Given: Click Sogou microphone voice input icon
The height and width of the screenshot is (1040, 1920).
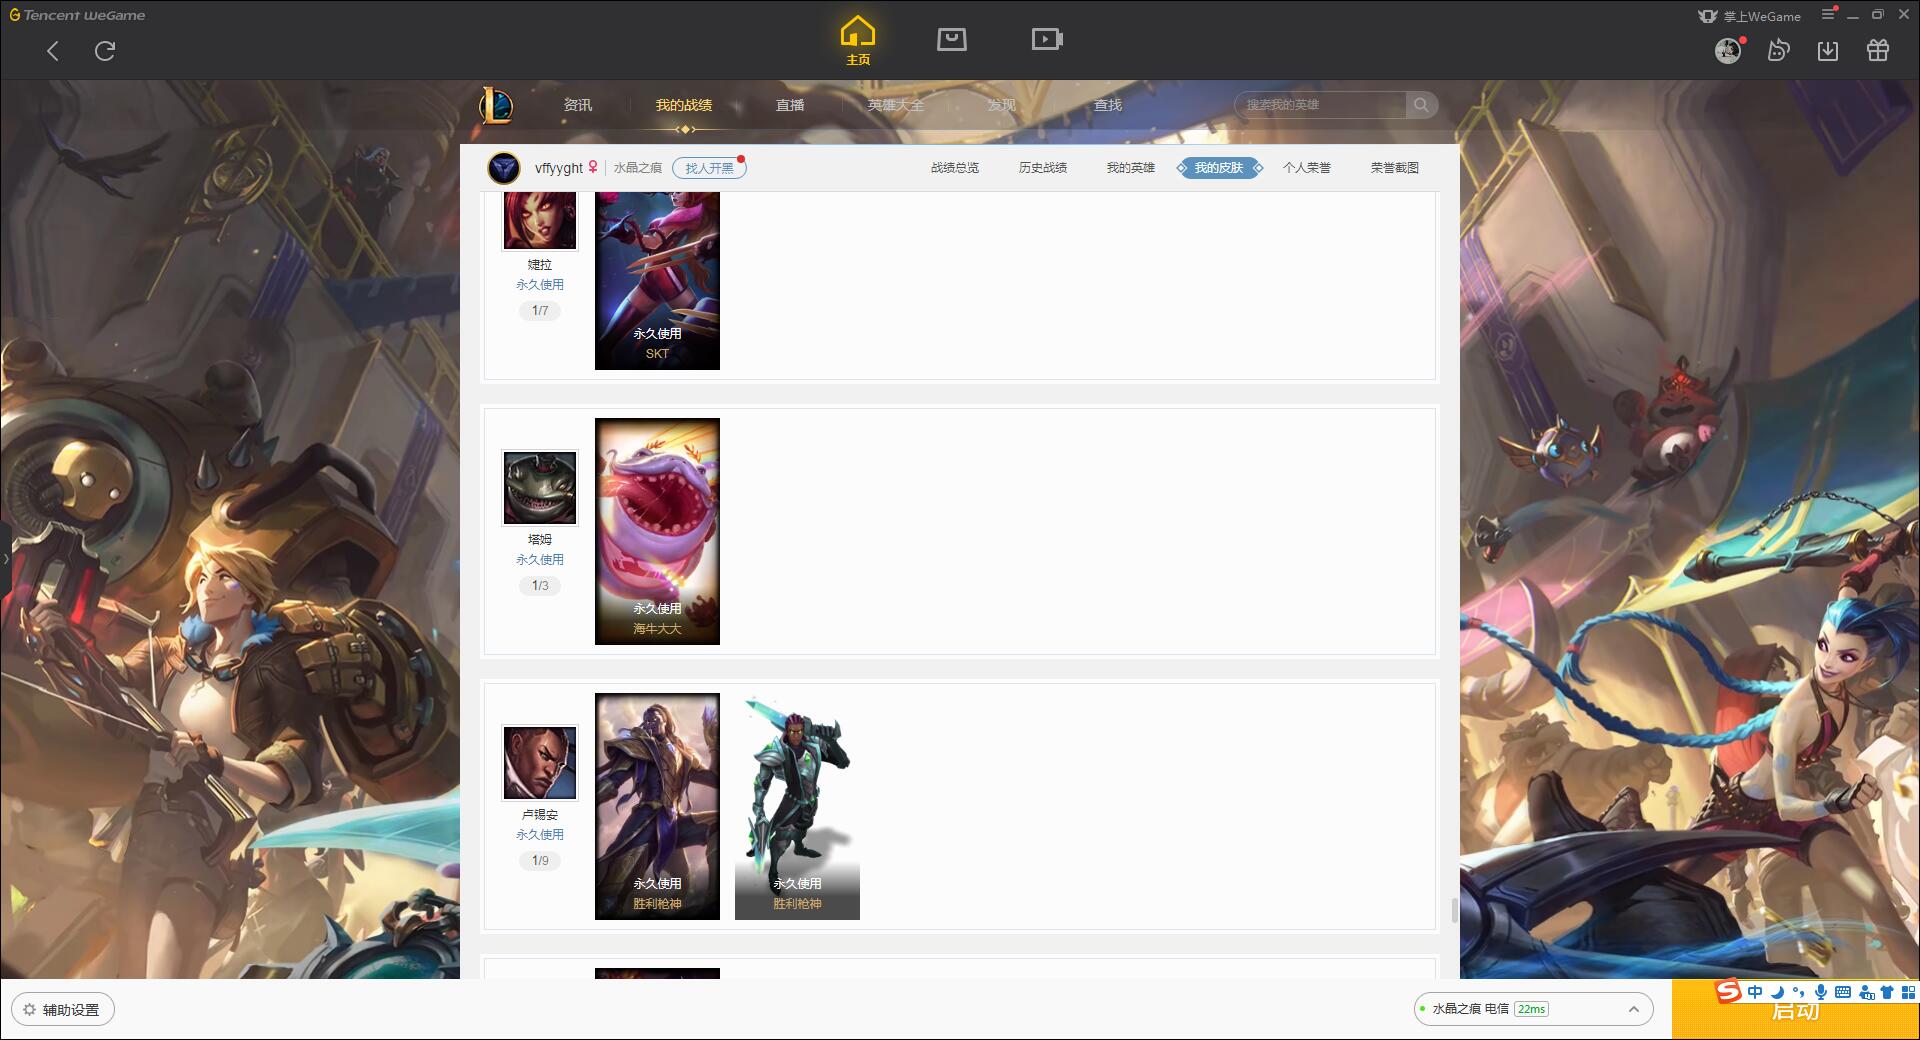Looking at the screenshot, I should [x=1821, y=992].
